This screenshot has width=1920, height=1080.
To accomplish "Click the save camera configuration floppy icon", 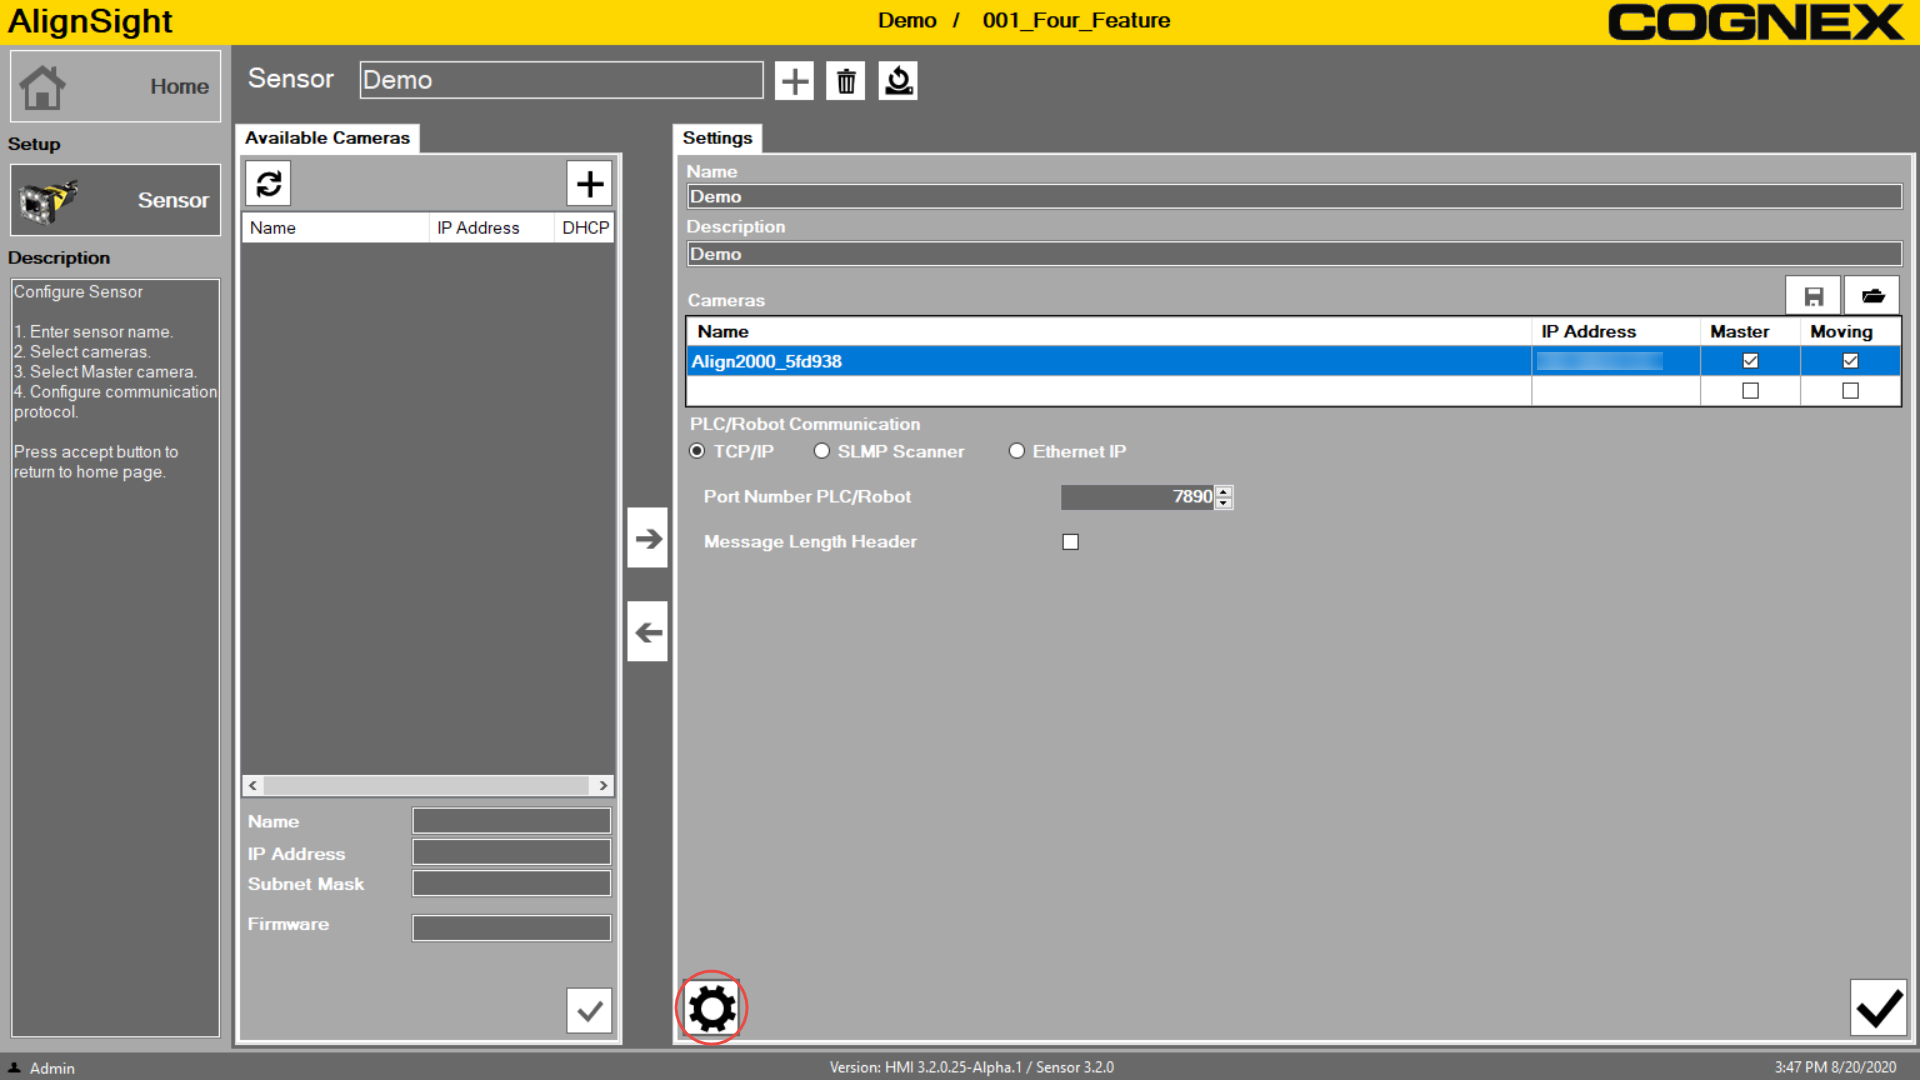I will point(1813,296).
